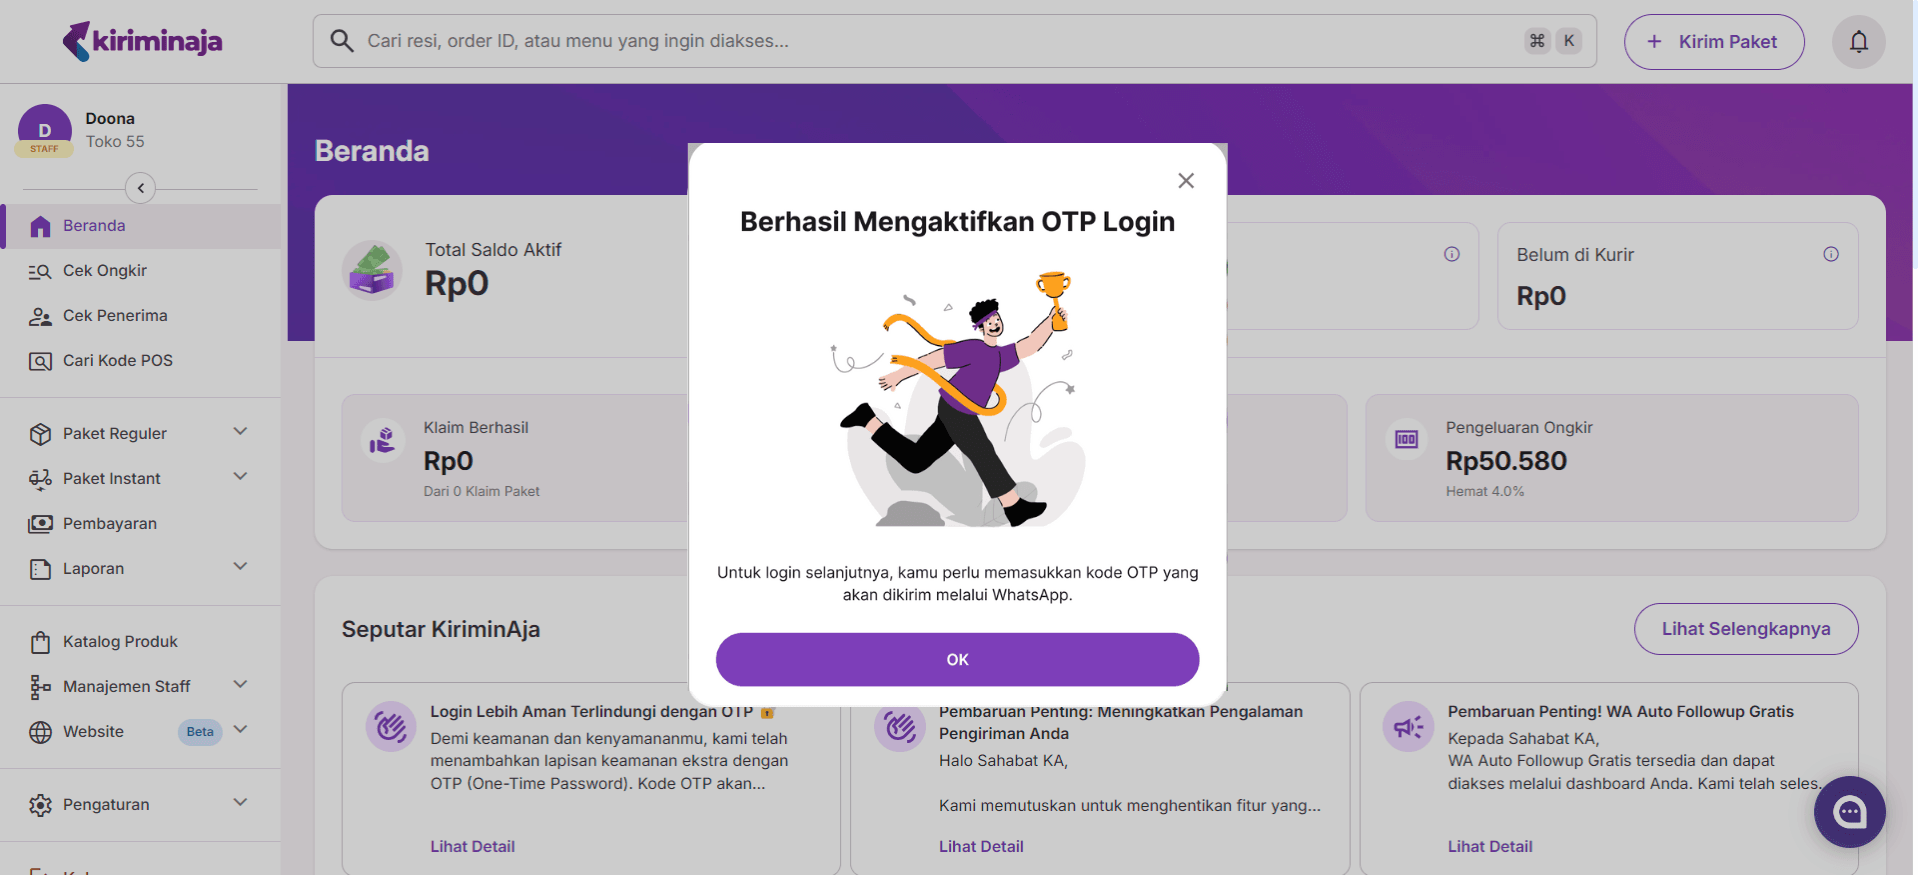Click the Kirim Paket button
1920x875 pixels.
pyautogui.click(x=1713, y=42)
